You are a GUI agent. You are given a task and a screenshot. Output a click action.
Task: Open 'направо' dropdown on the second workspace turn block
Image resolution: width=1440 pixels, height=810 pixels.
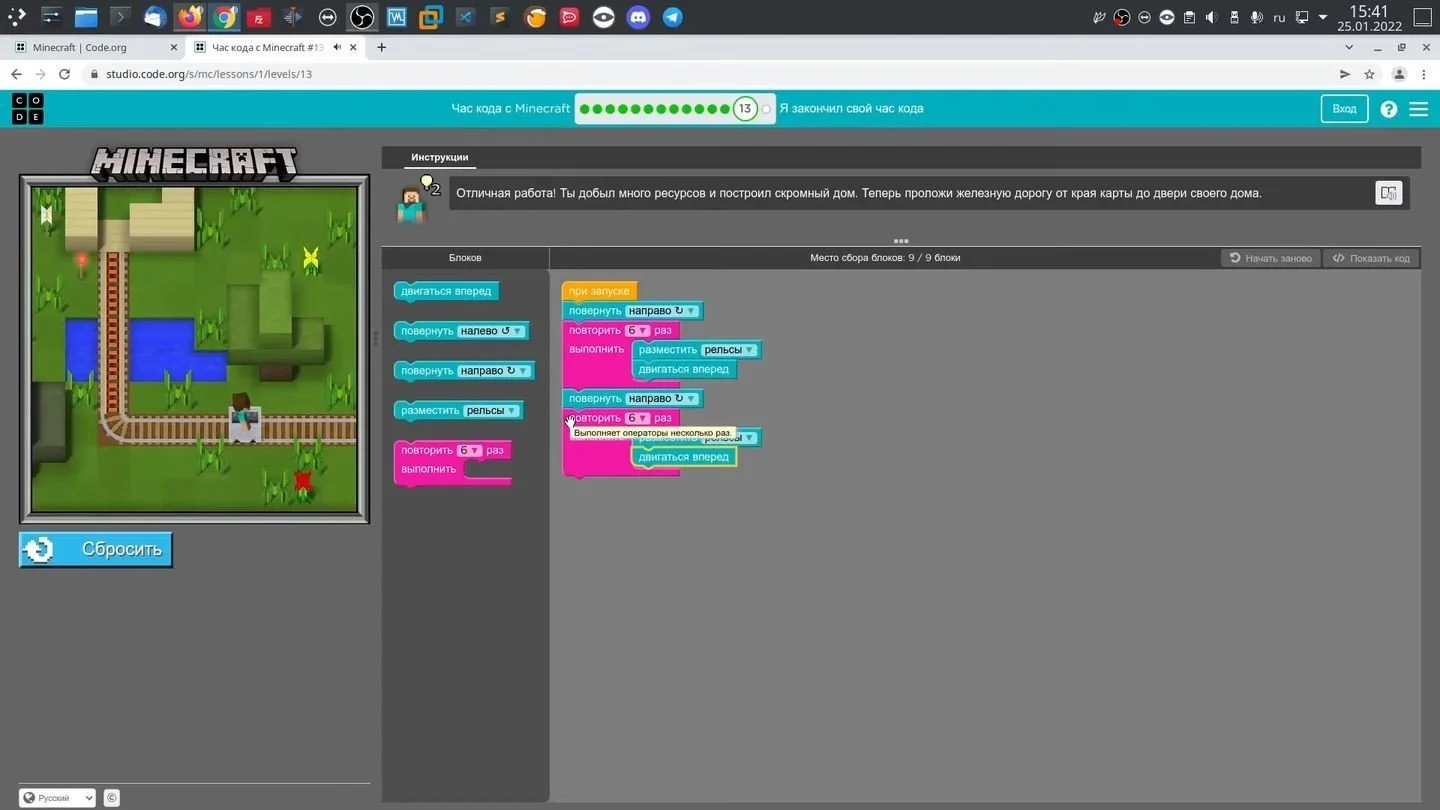[x=662, y=399]
